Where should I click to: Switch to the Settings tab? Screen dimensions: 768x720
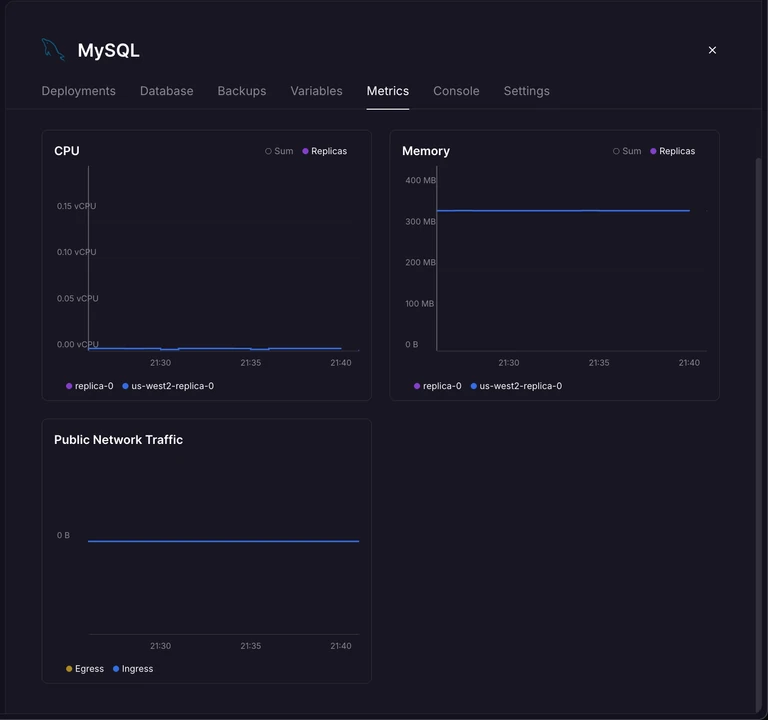click(x=527, y=91)
